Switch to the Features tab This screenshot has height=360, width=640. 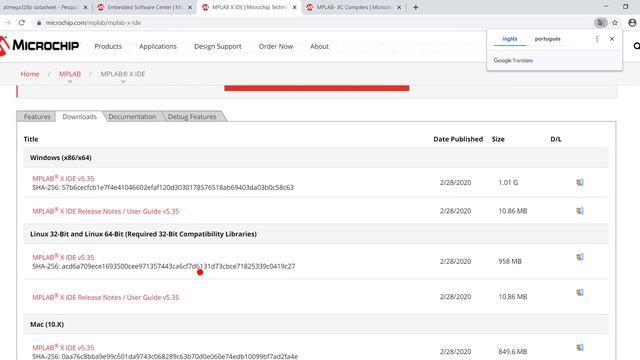37,117
